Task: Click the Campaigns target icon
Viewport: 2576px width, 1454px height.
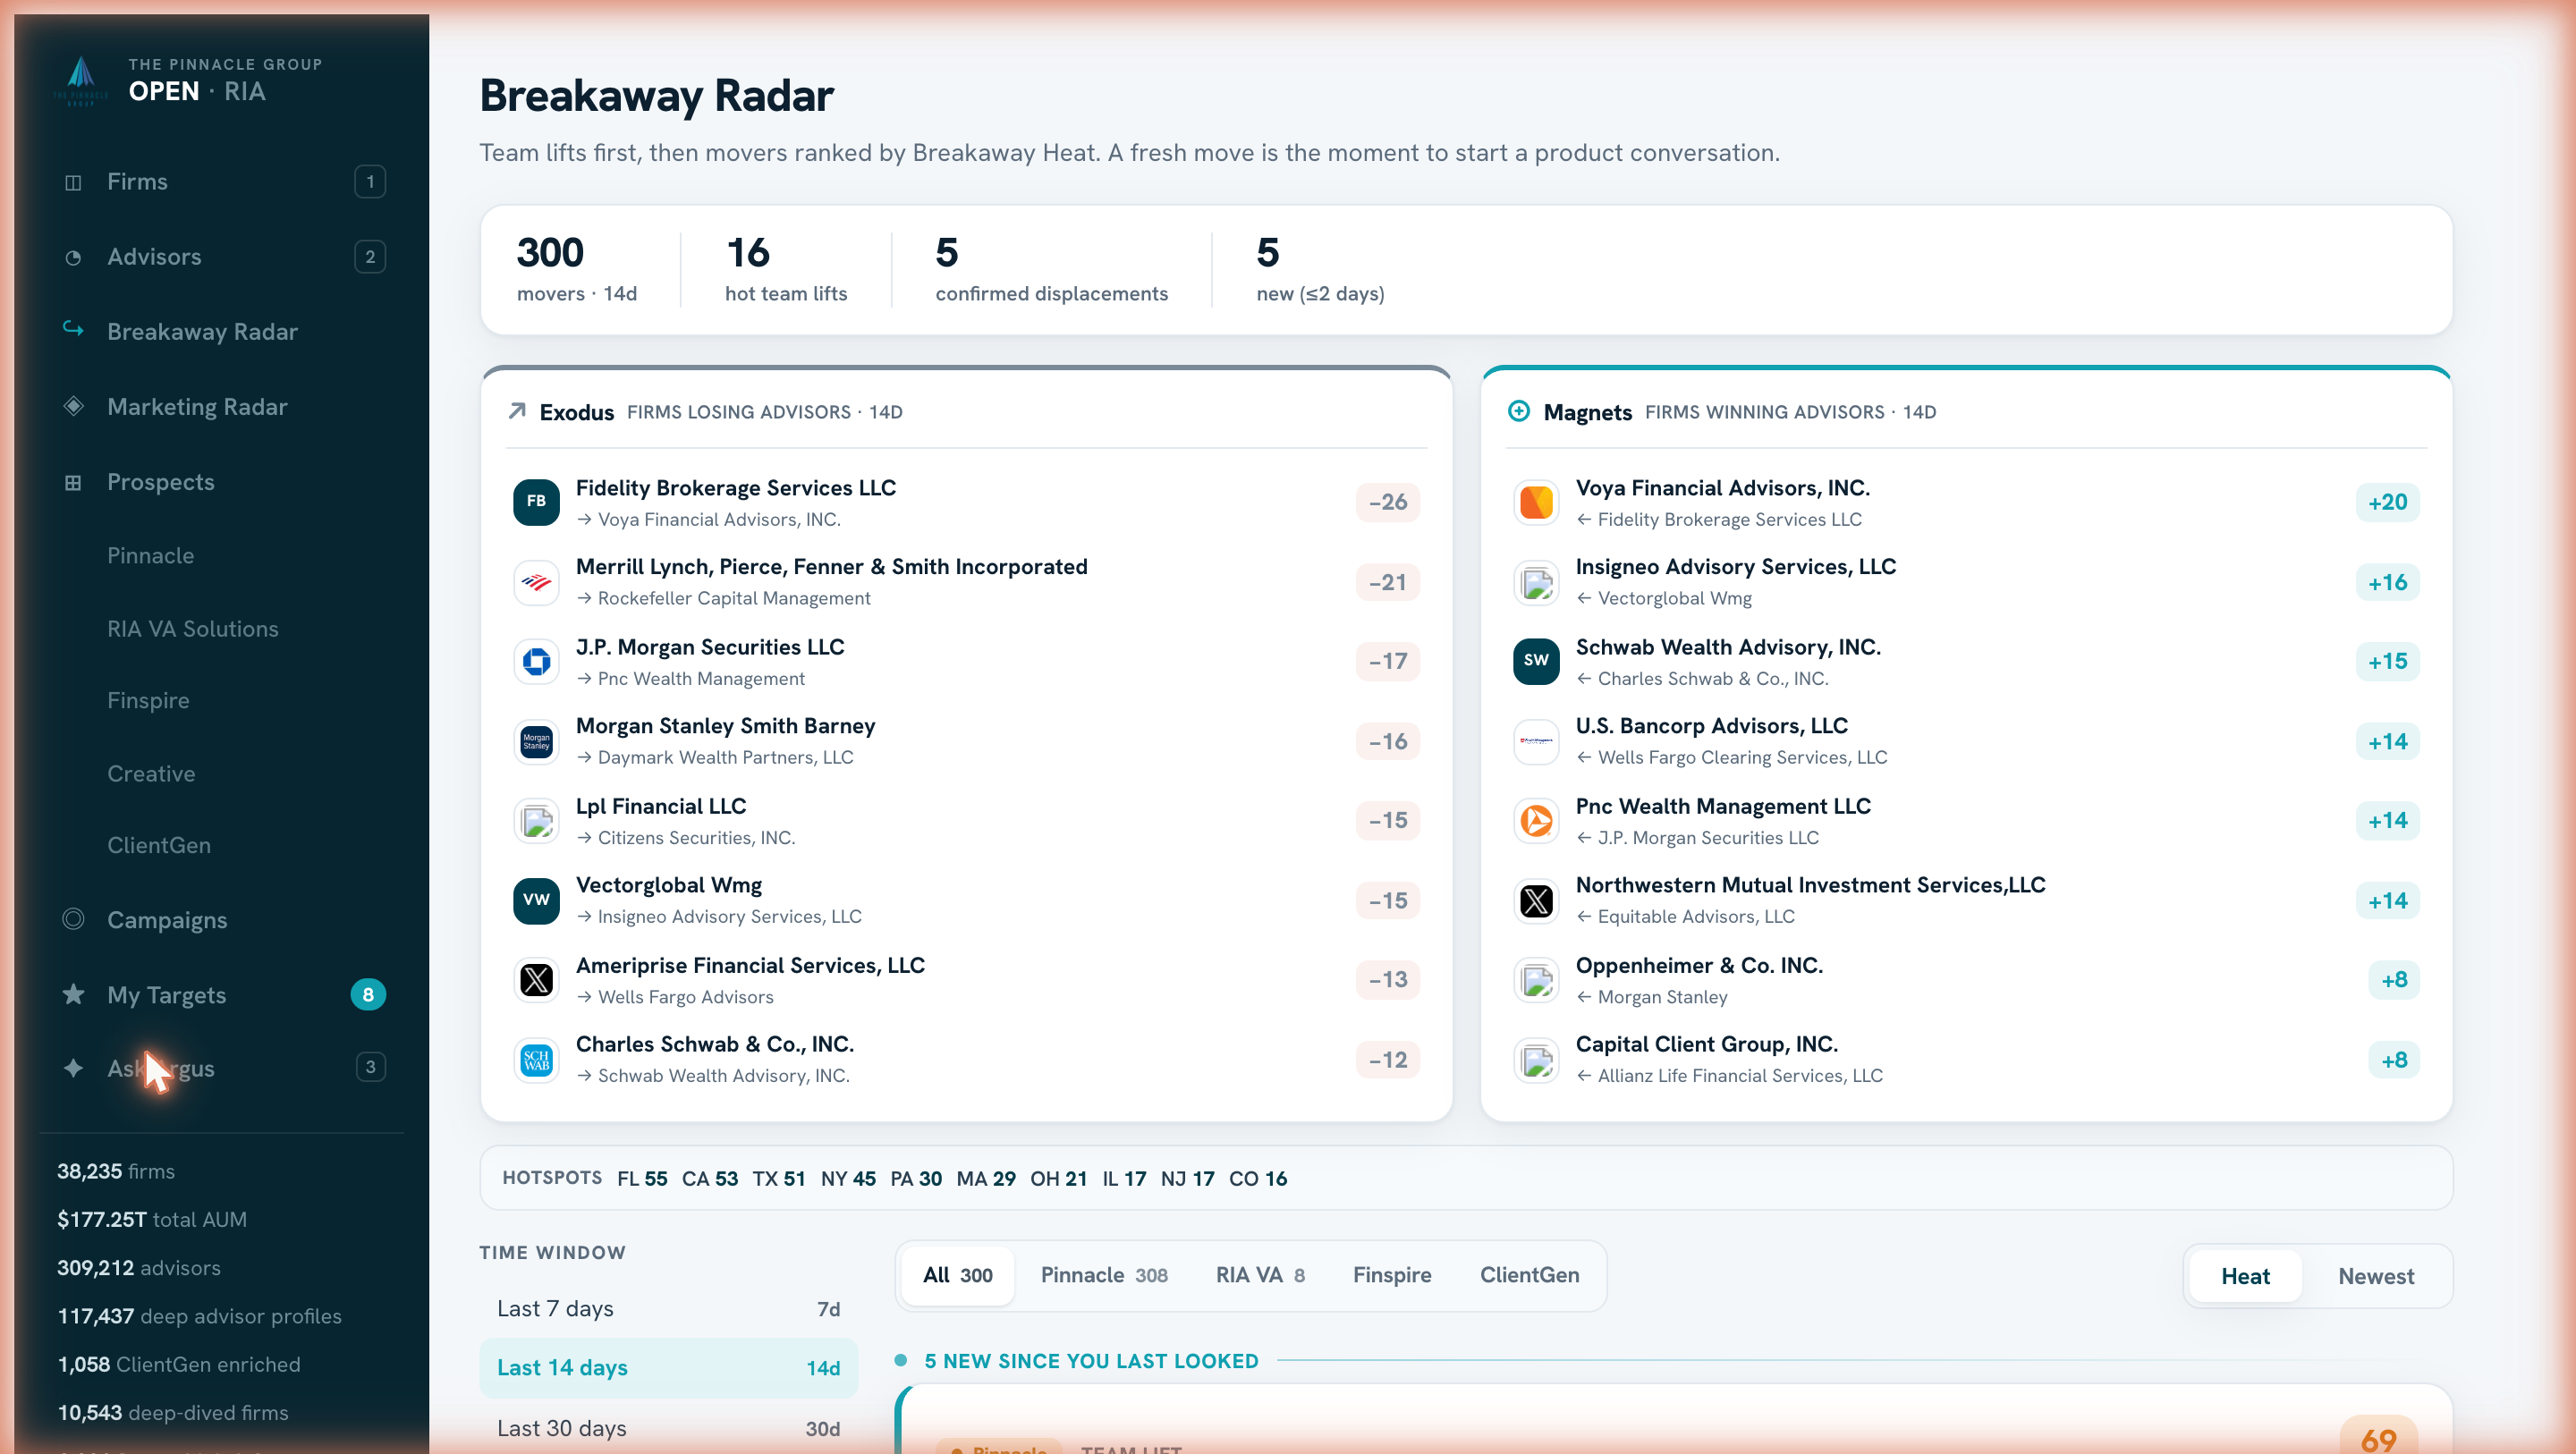Action: tap(73, 919)
